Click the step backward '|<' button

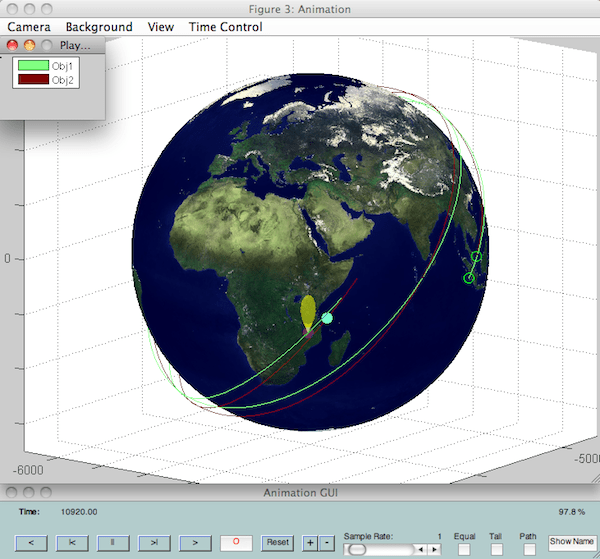click(x=72, y=543)
